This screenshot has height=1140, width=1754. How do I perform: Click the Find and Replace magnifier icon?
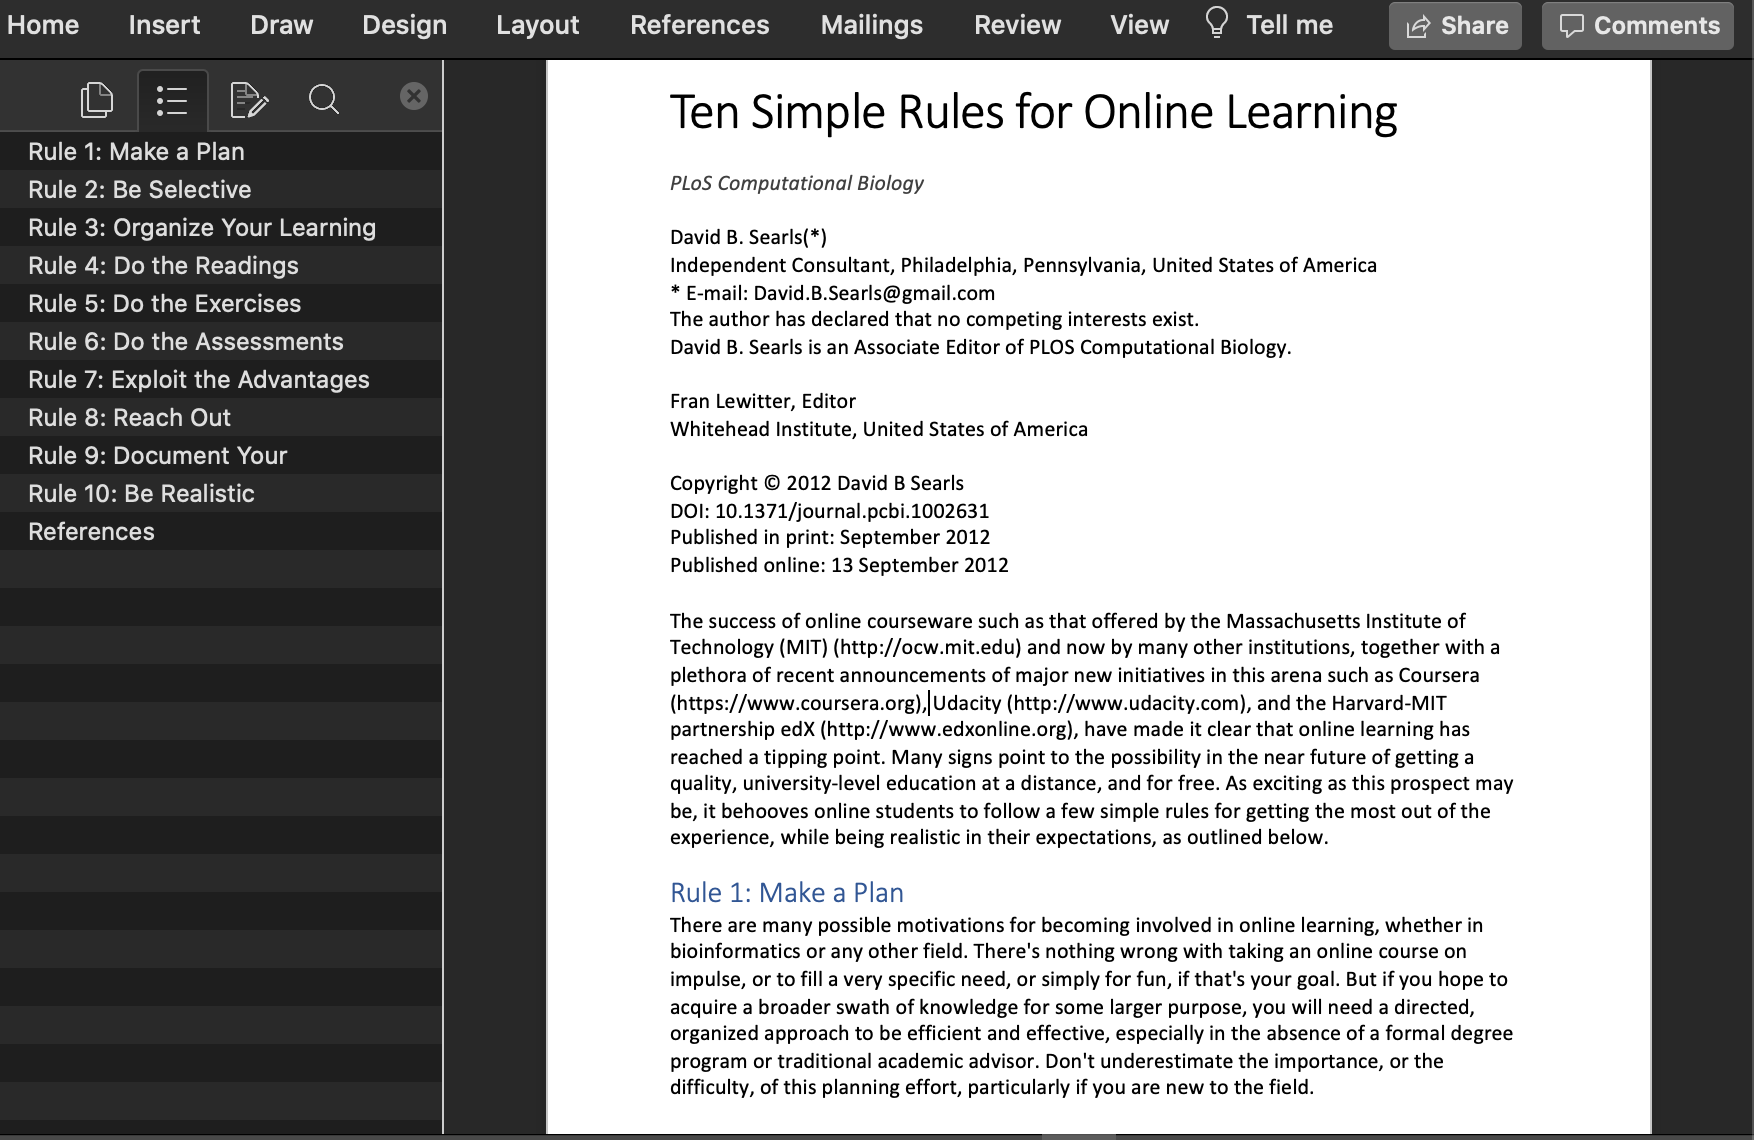click(324, 100)
